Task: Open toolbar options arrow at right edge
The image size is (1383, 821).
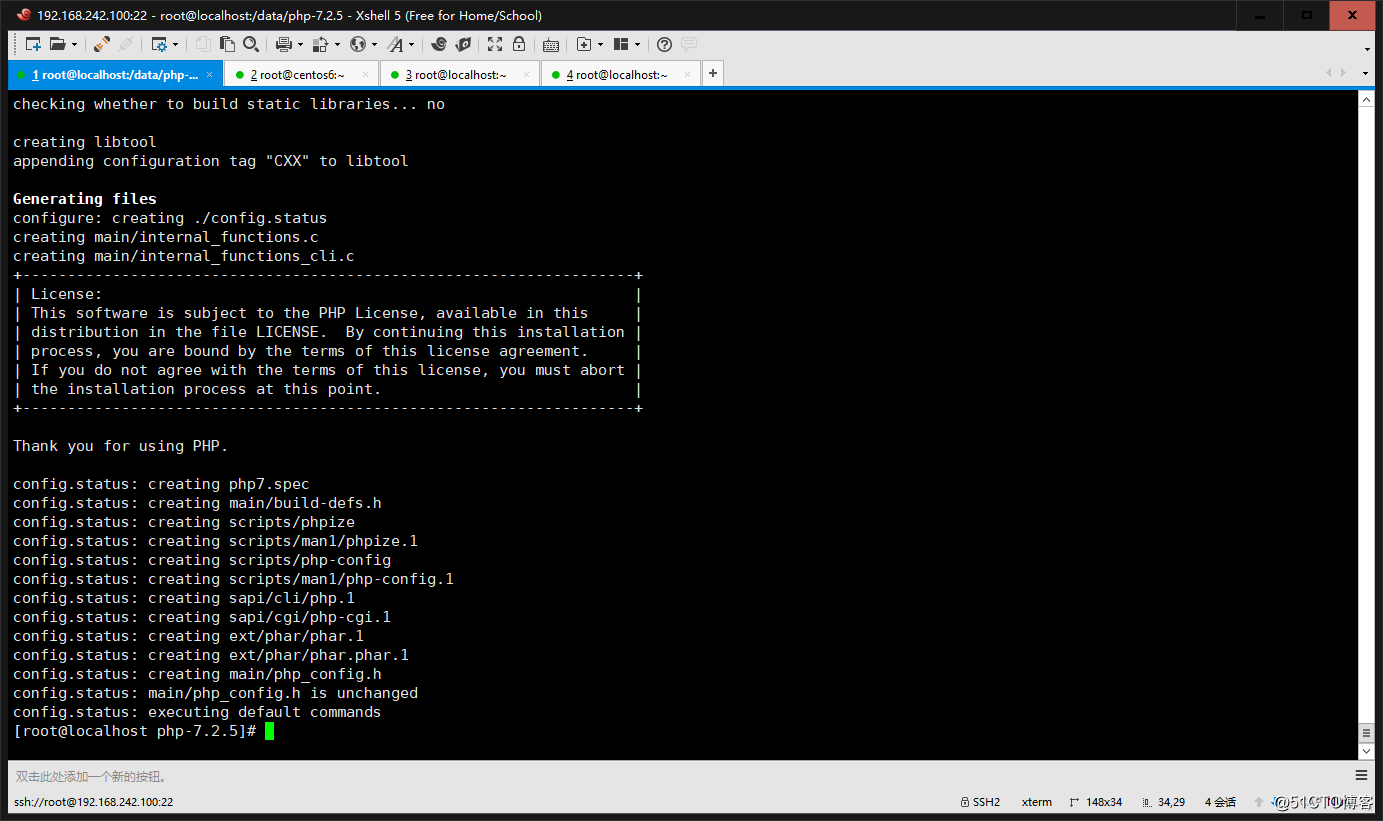Action: 1367,49
